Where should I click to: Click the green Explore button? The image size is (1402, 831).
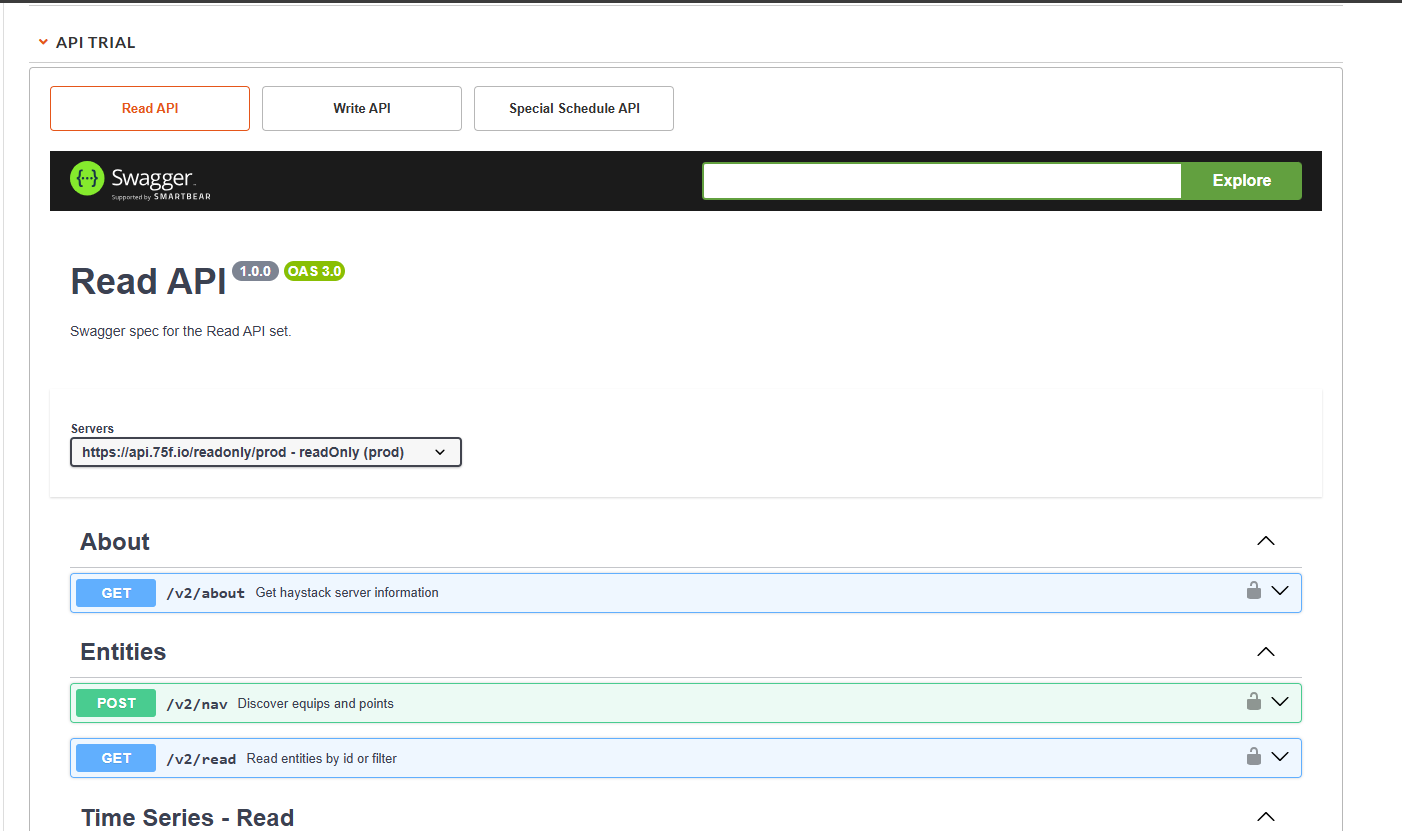click(1242, 181)
